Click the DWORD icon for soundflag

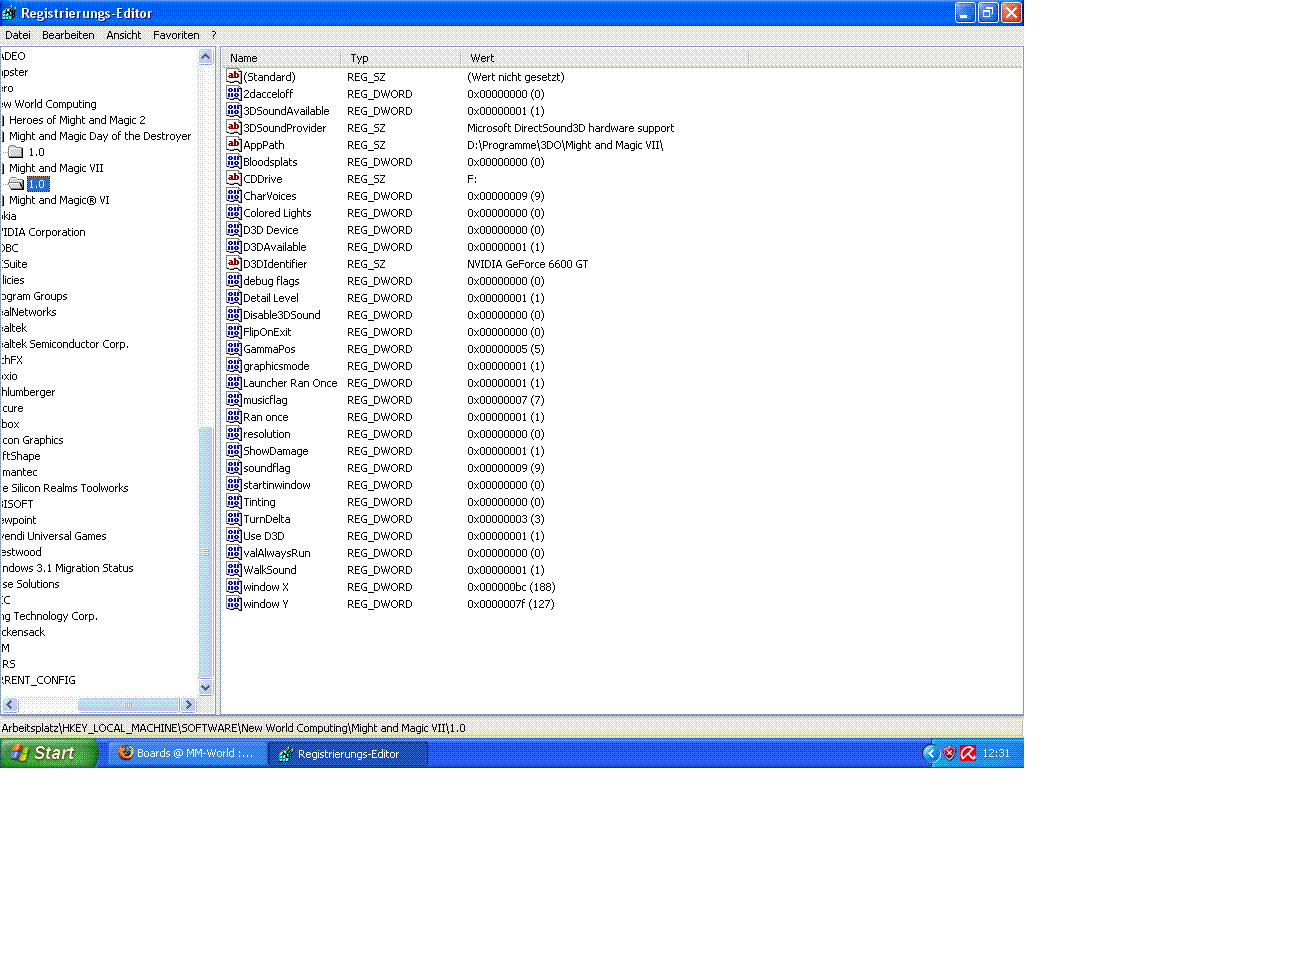(x=234, y=467)
